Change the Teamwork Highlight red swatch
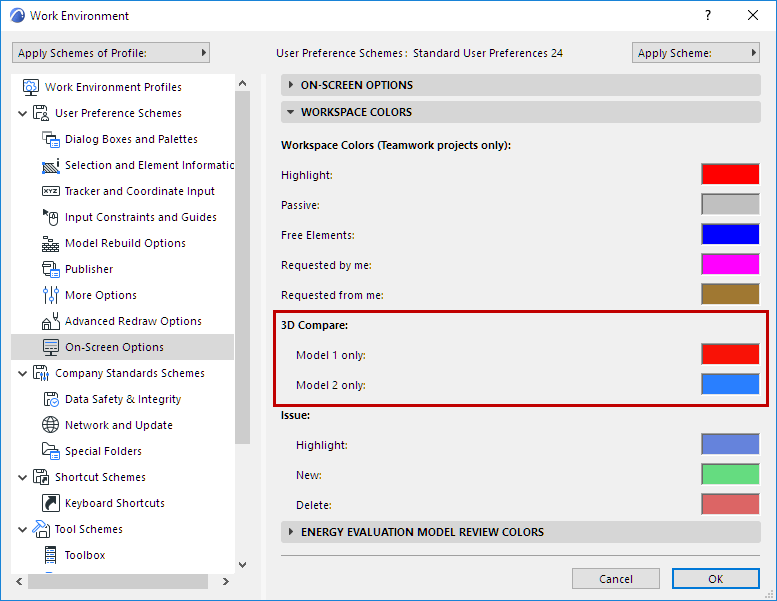 tap(730, 174)
